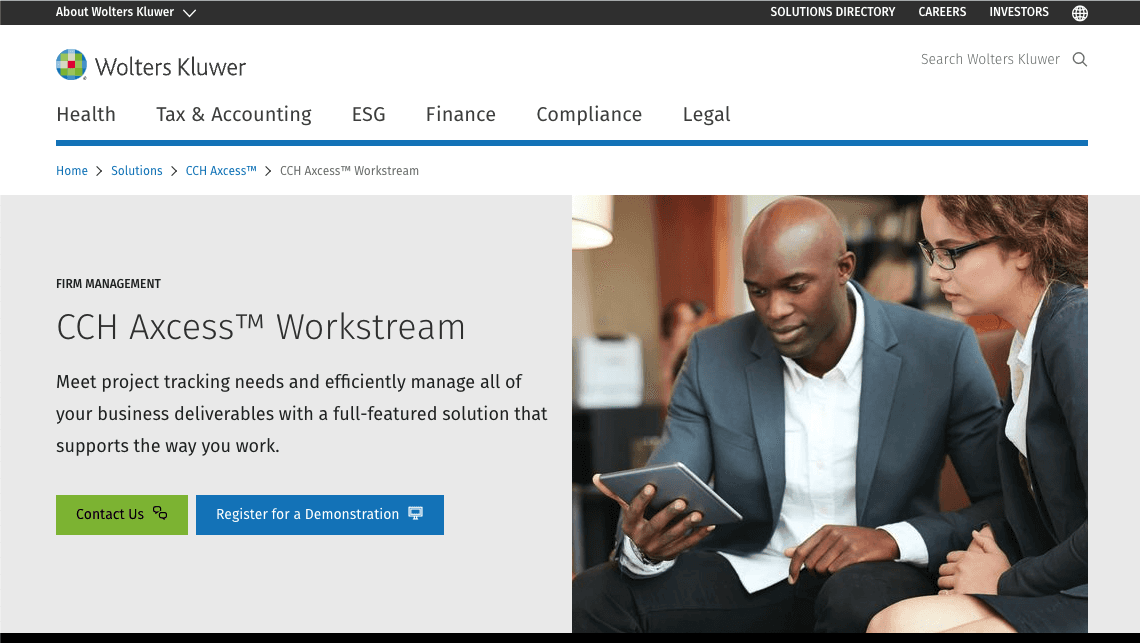Click the search magnifier icon

point(1080,60)
